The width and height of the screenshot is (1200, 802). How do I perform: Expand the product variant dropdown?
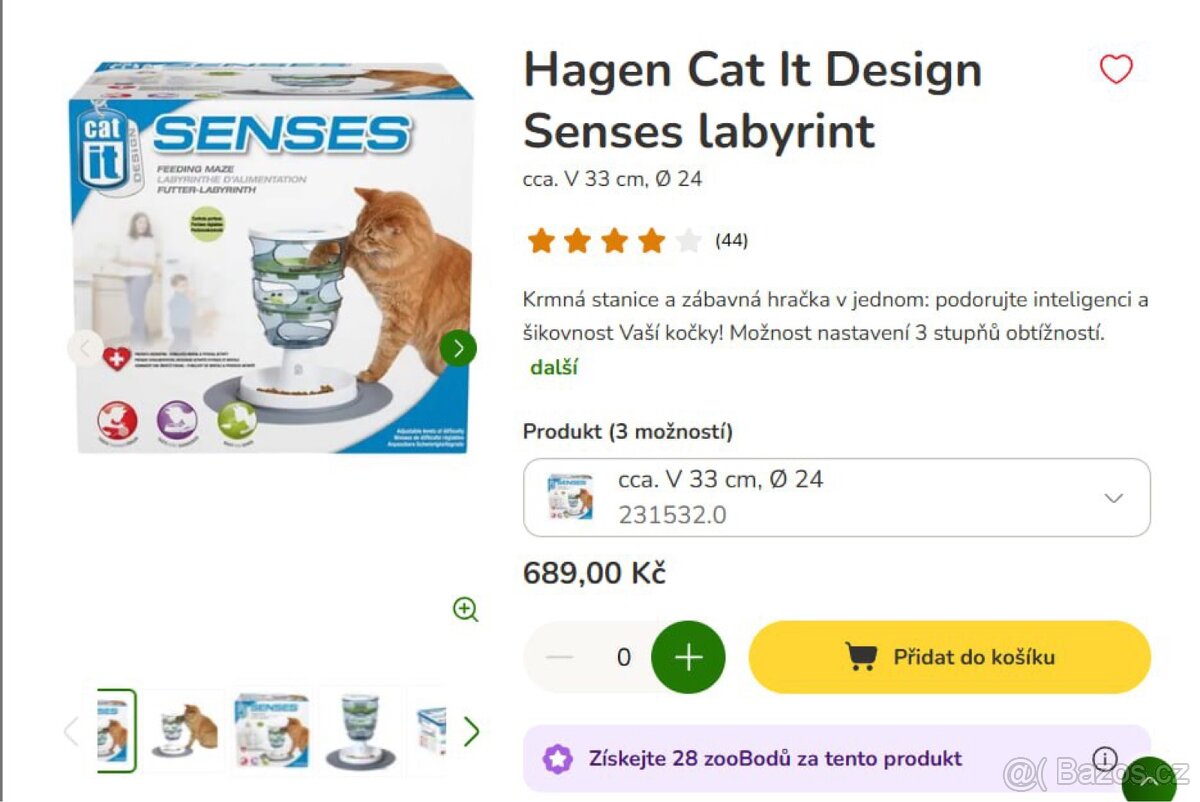[x=1113, y=498]
